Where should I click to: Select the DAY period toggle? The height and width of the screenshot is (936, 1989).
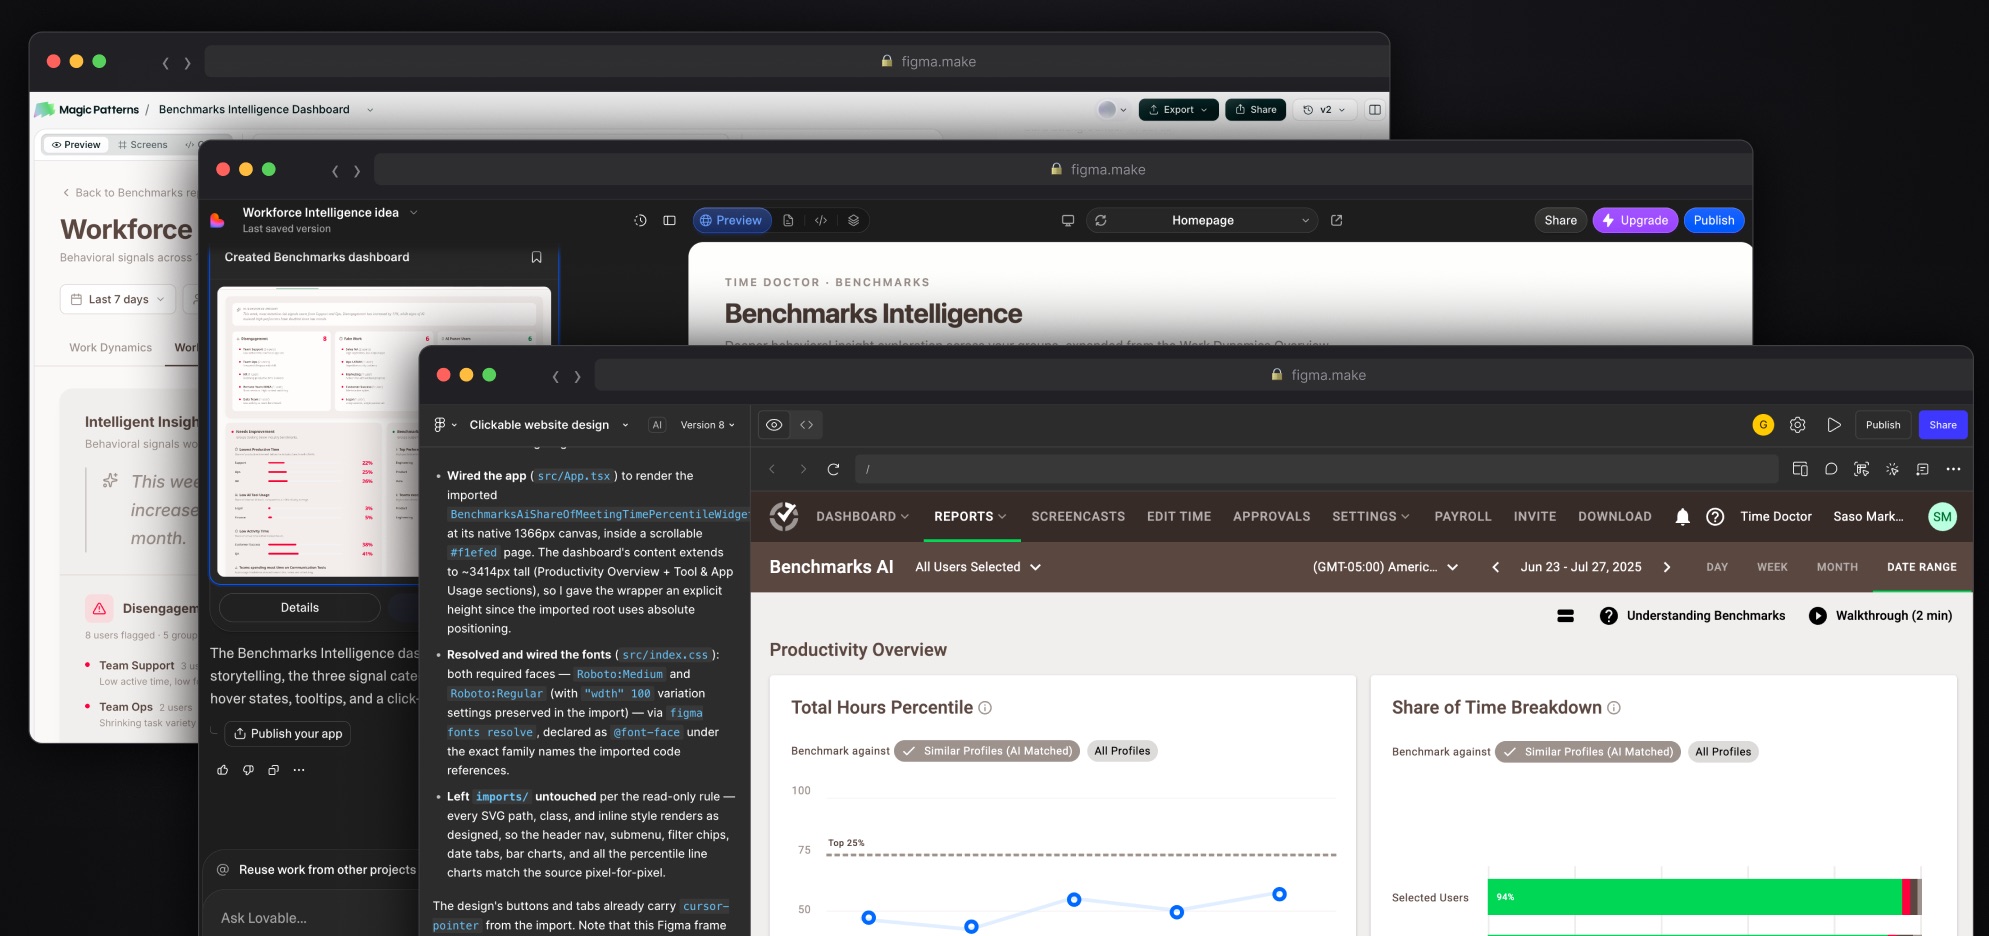coord(1717,567)
